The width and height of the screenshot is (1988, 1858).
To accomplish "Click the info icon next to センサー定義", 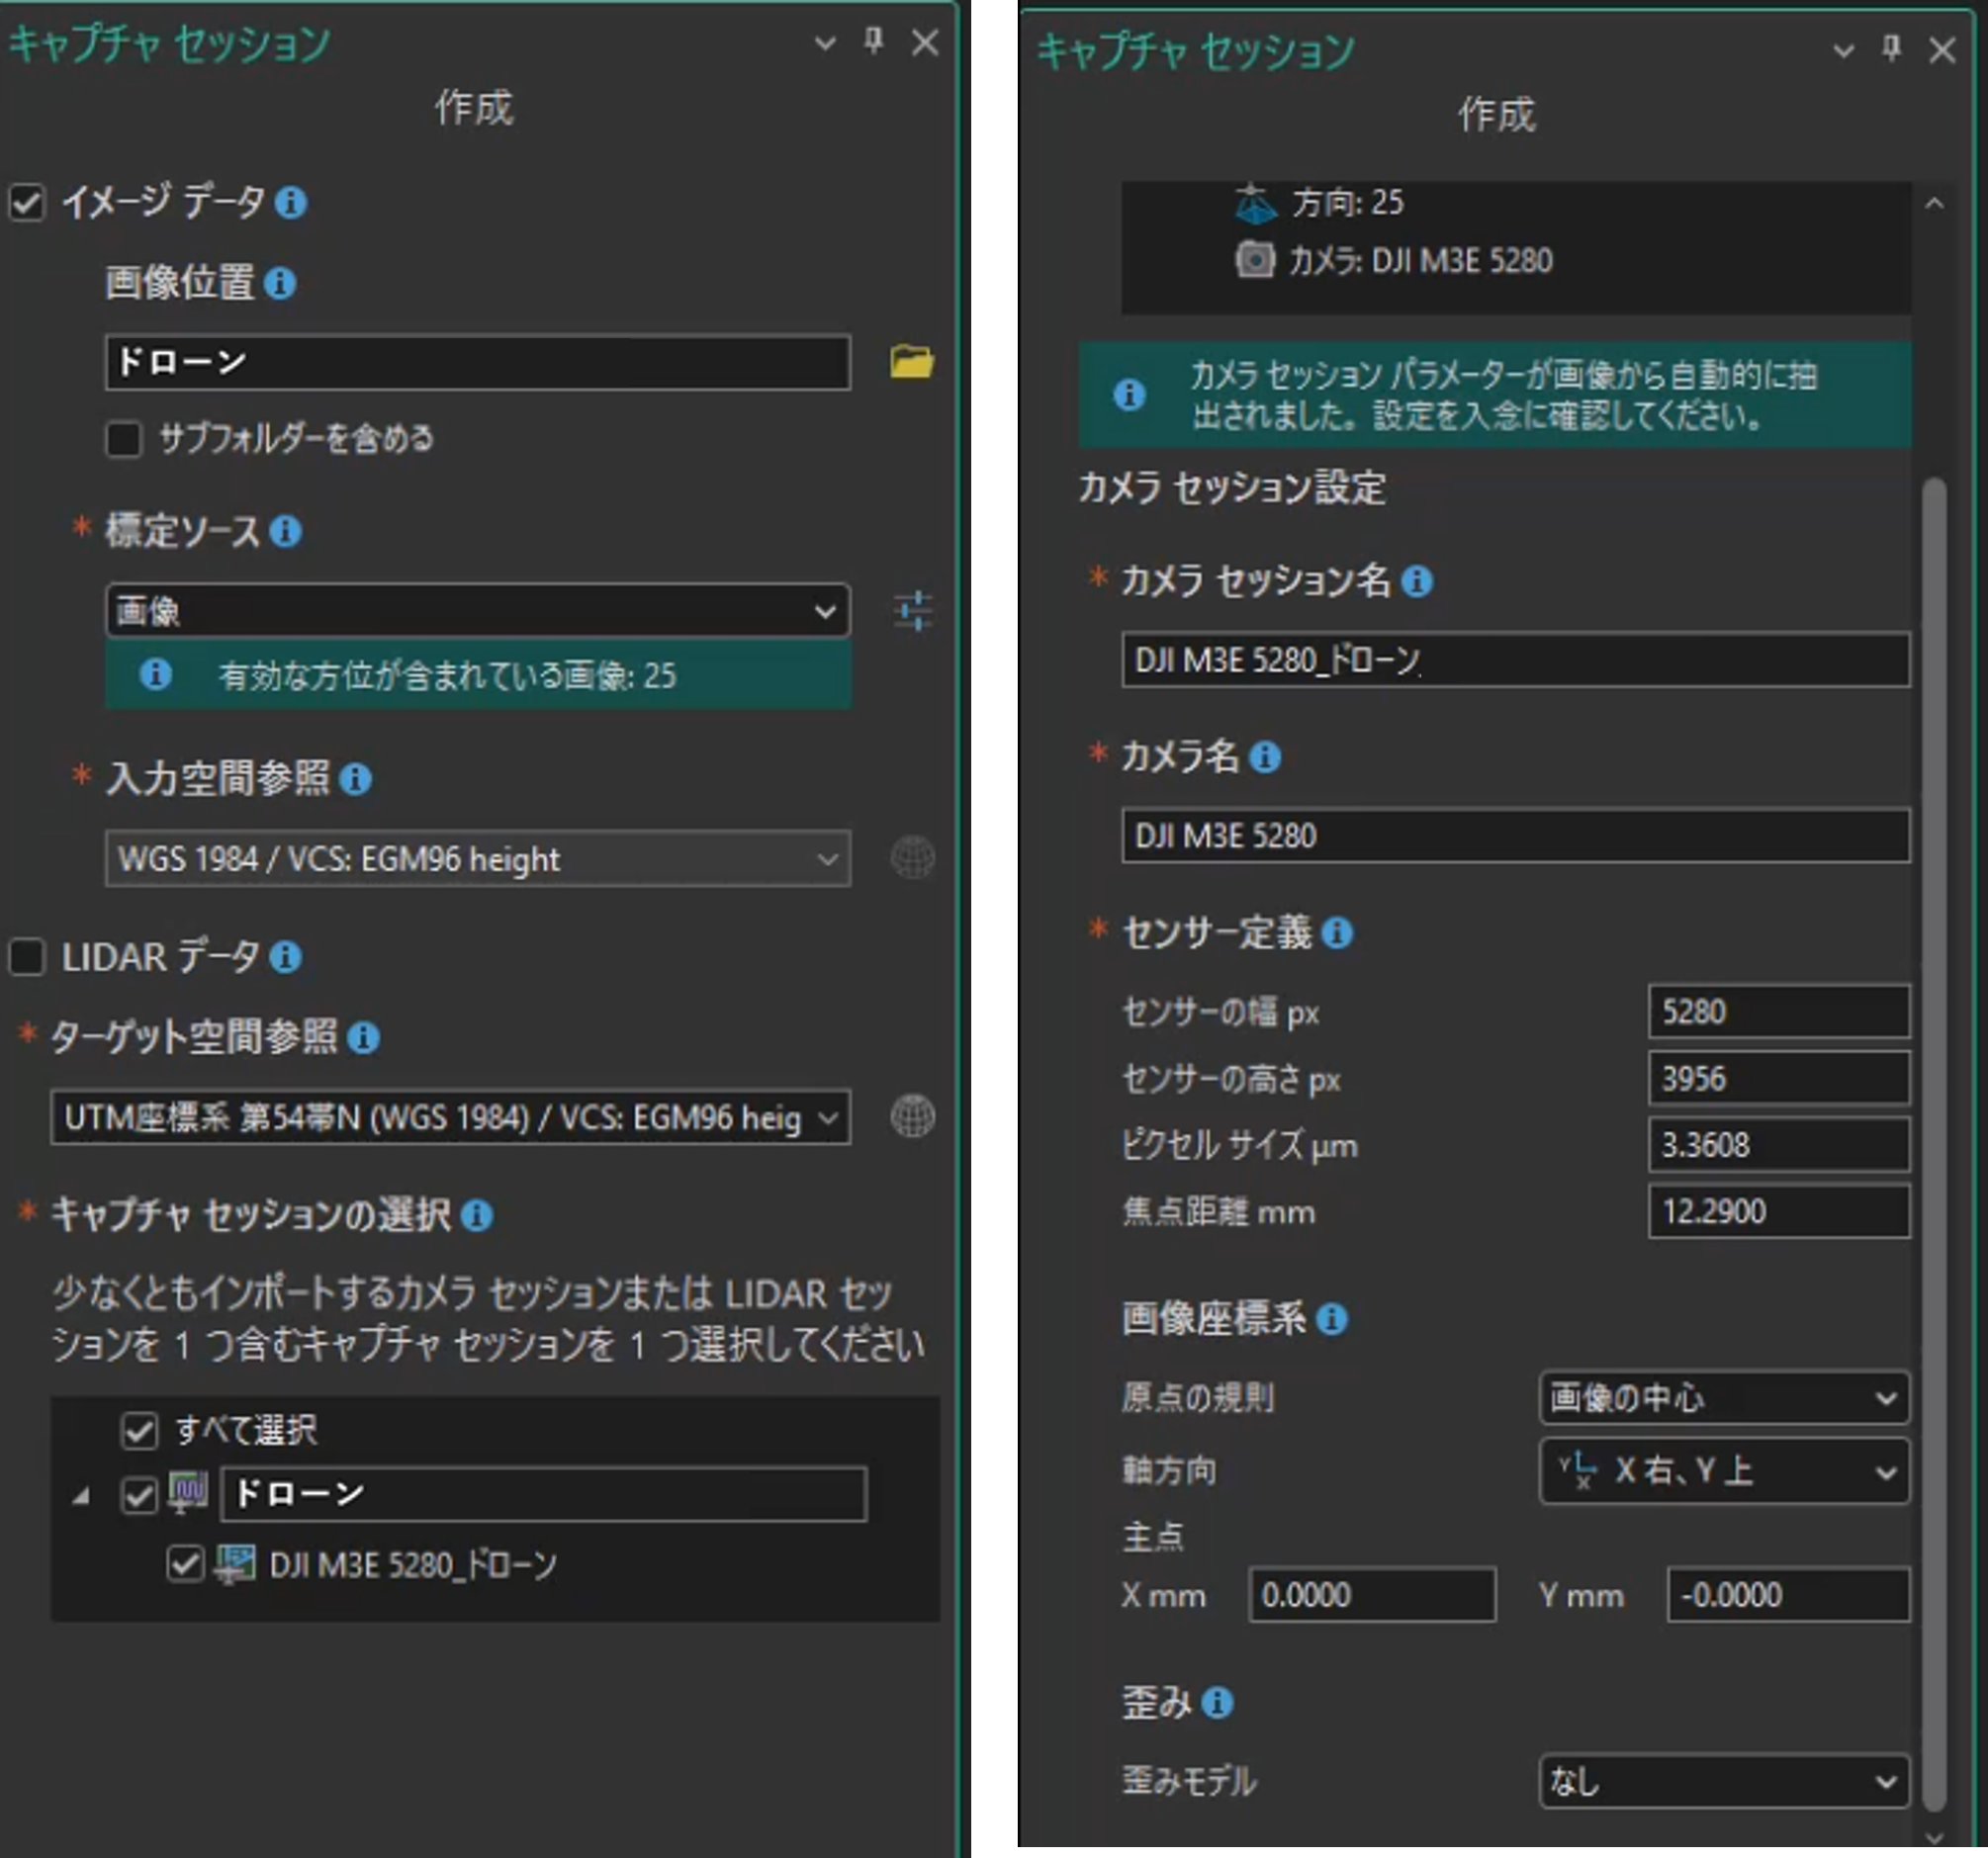I will (x=1337, y=933).
